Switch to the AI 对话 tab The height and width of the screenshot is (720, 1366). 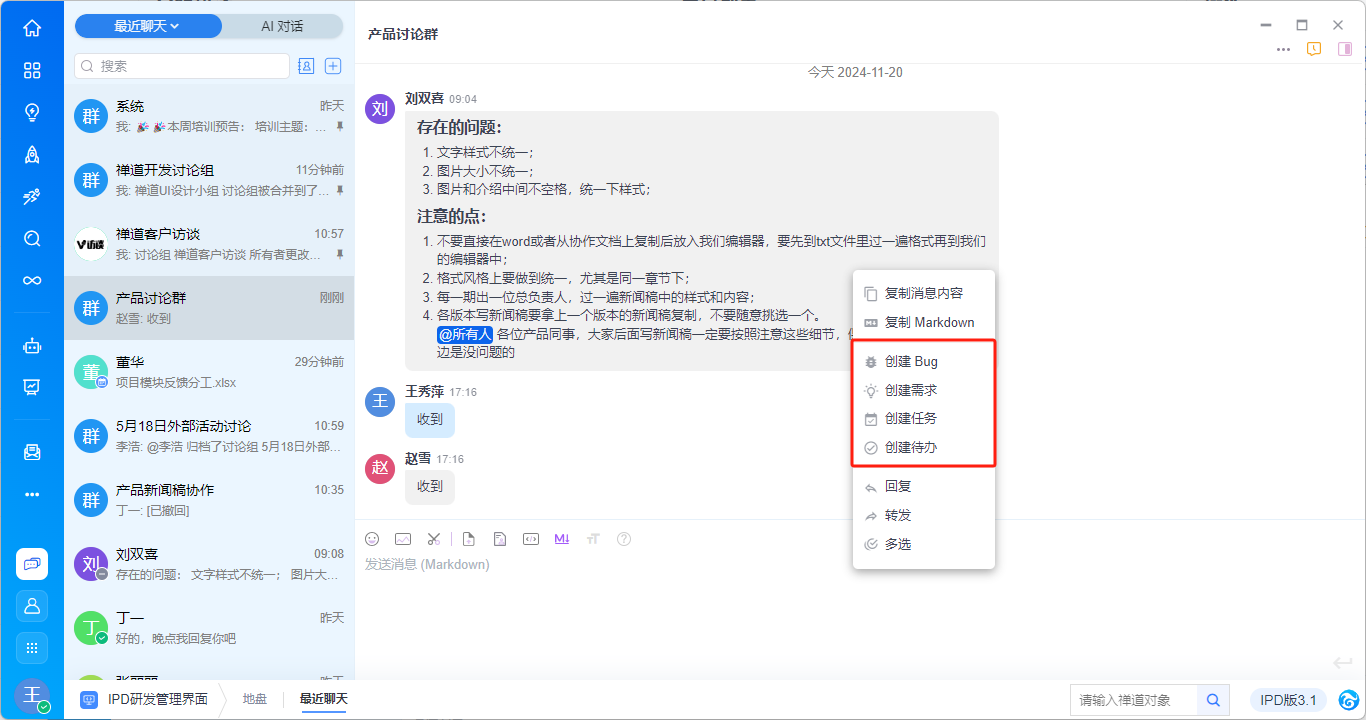click(x=282, y=26)
